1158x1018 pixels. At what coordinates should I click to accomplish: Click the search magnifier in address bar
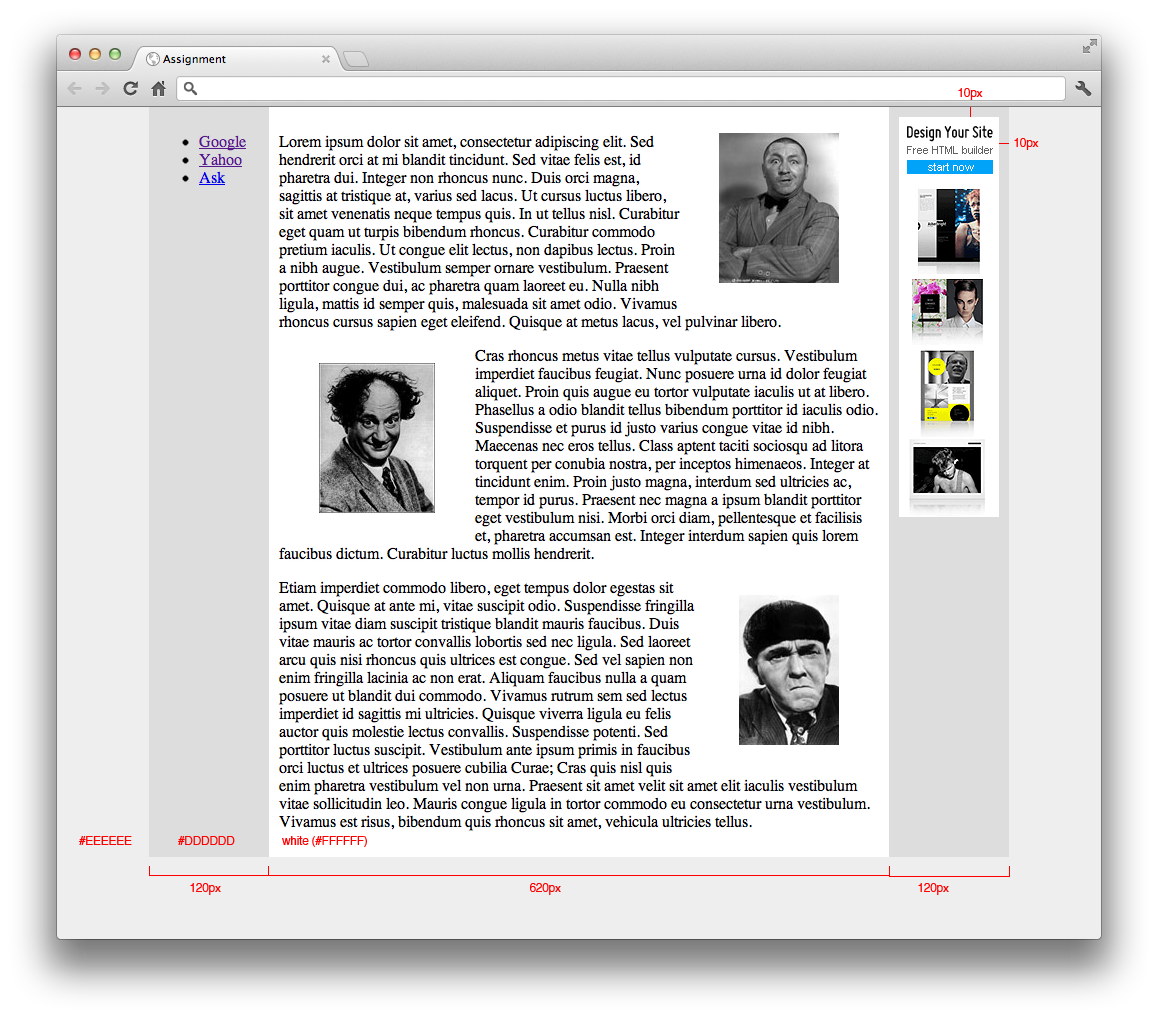pos(191,89)
